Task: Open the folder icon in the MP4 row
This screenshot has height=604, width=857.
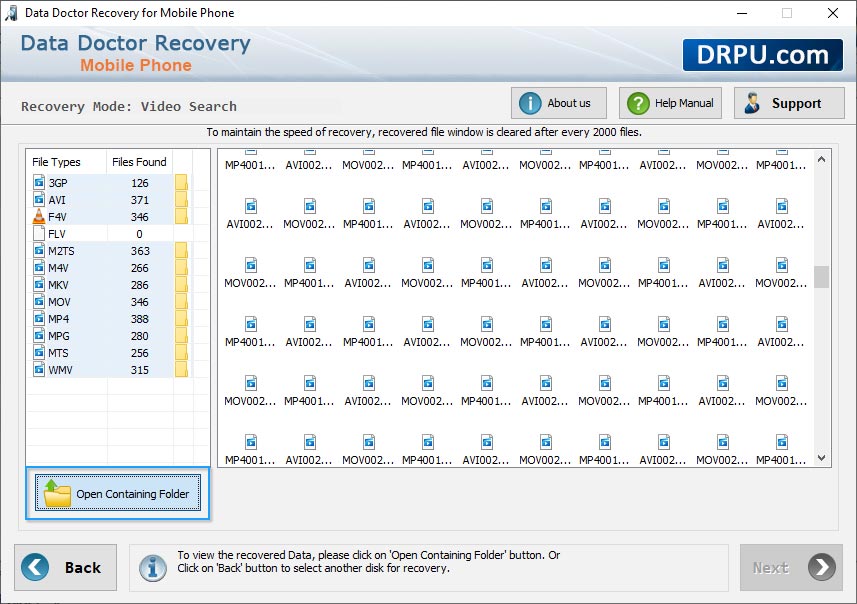Action: [181, 318]
